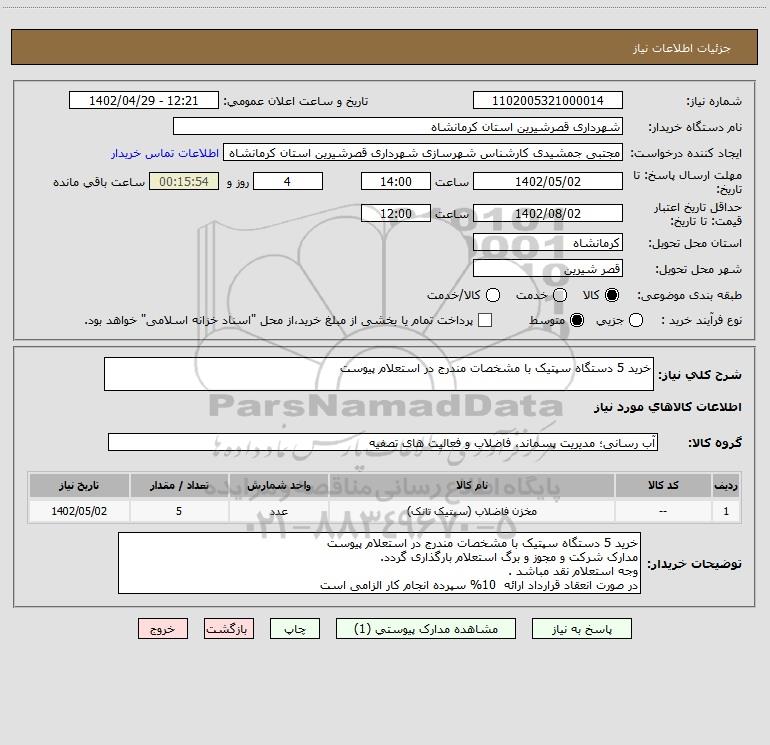Click the announcement date field 1402/04/29 - 12:21

click(x=143, y=101)
